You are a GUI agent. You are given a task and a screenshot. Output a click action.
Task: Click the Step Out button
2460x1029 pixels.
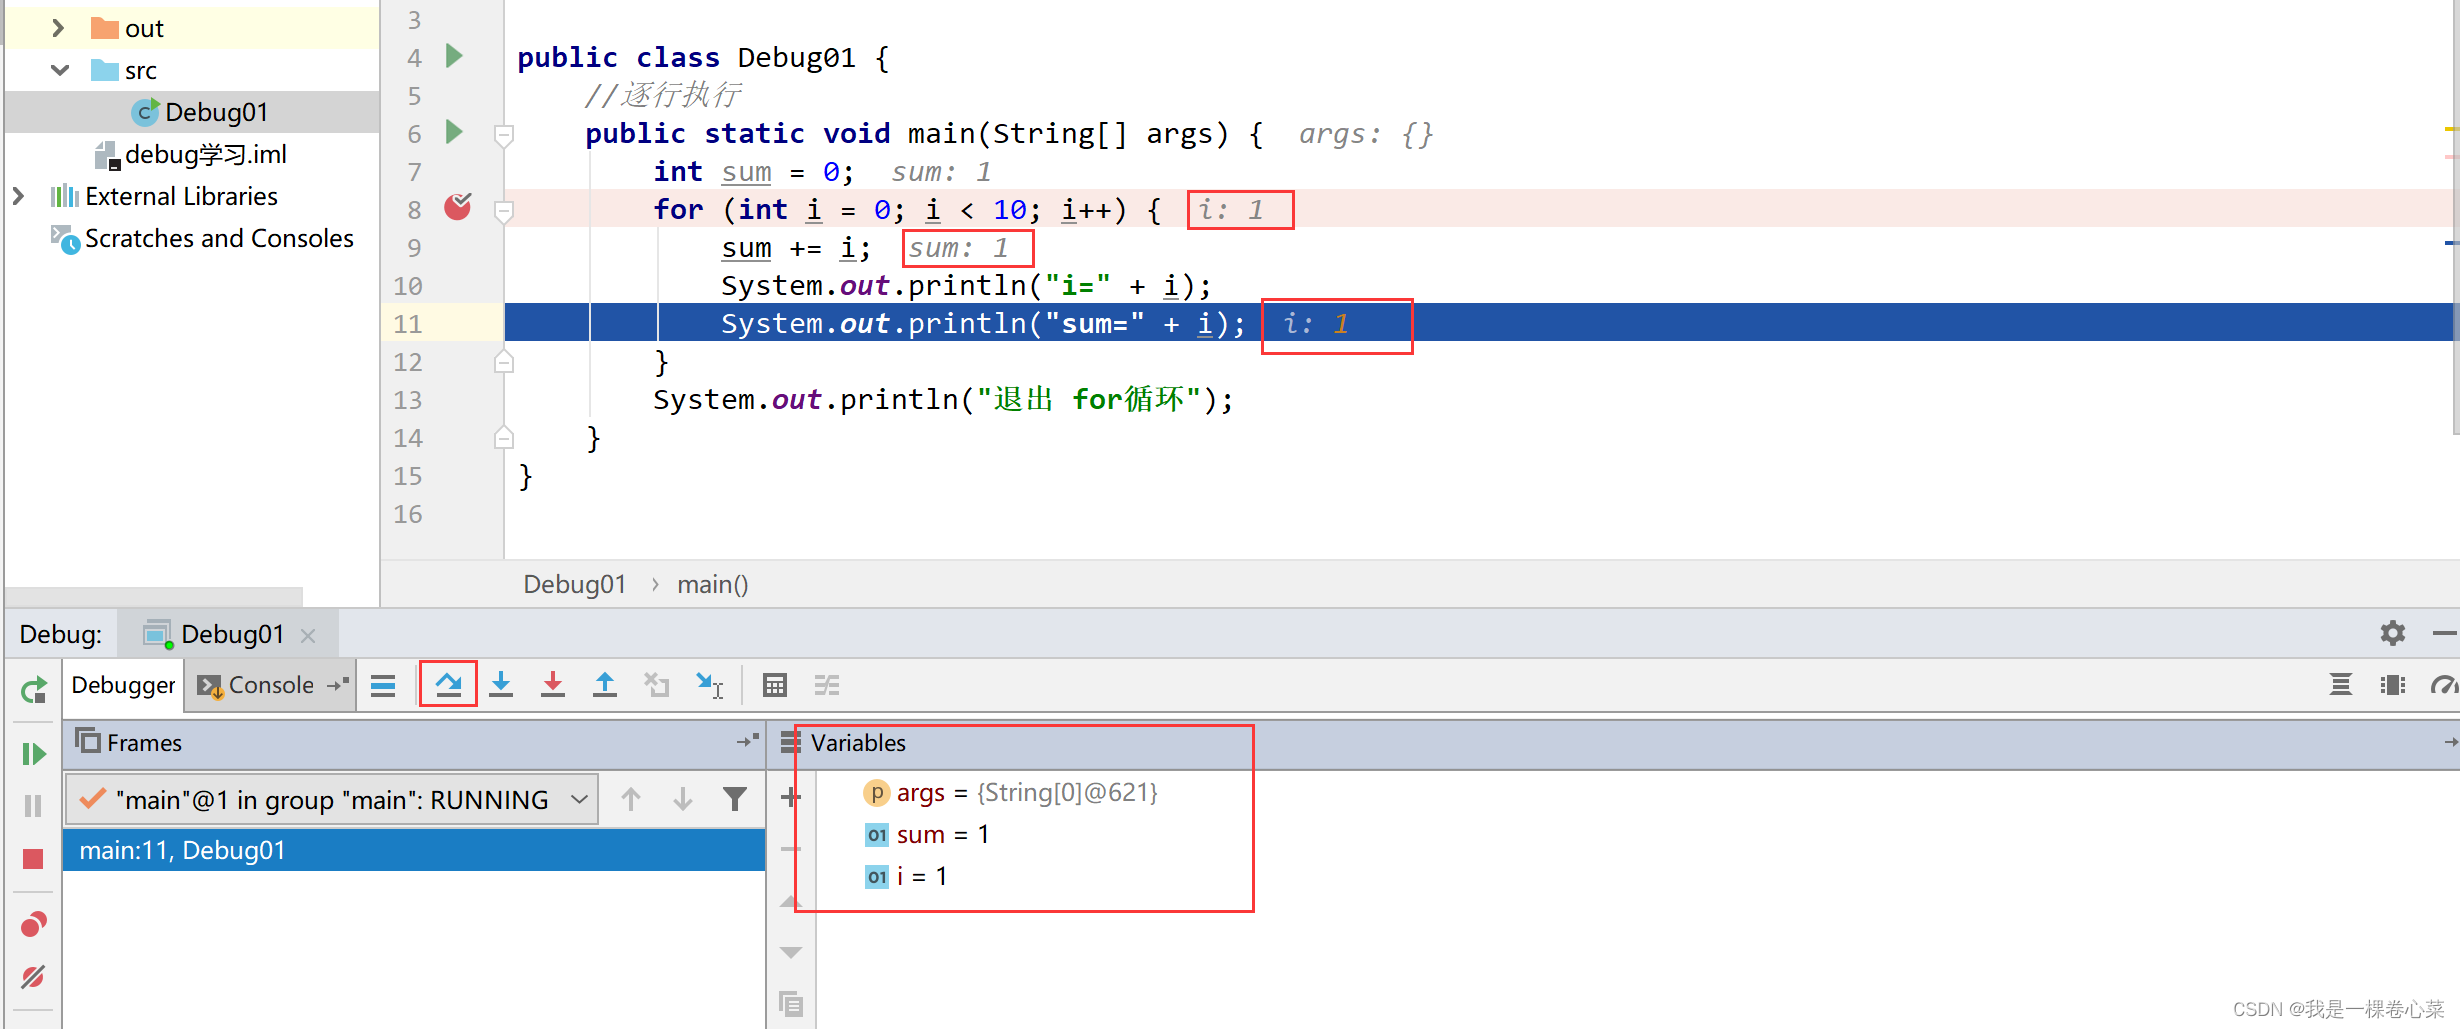(604, 685)
